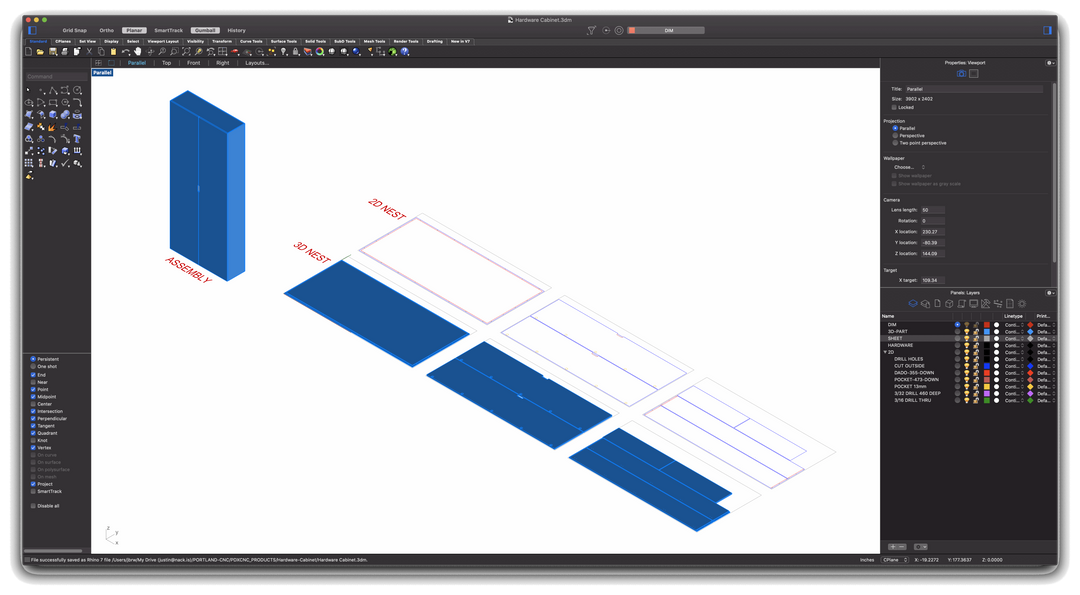Click the Help question mark icon
Viewport: 1080px width, 595px height.
tap(406, 51)
